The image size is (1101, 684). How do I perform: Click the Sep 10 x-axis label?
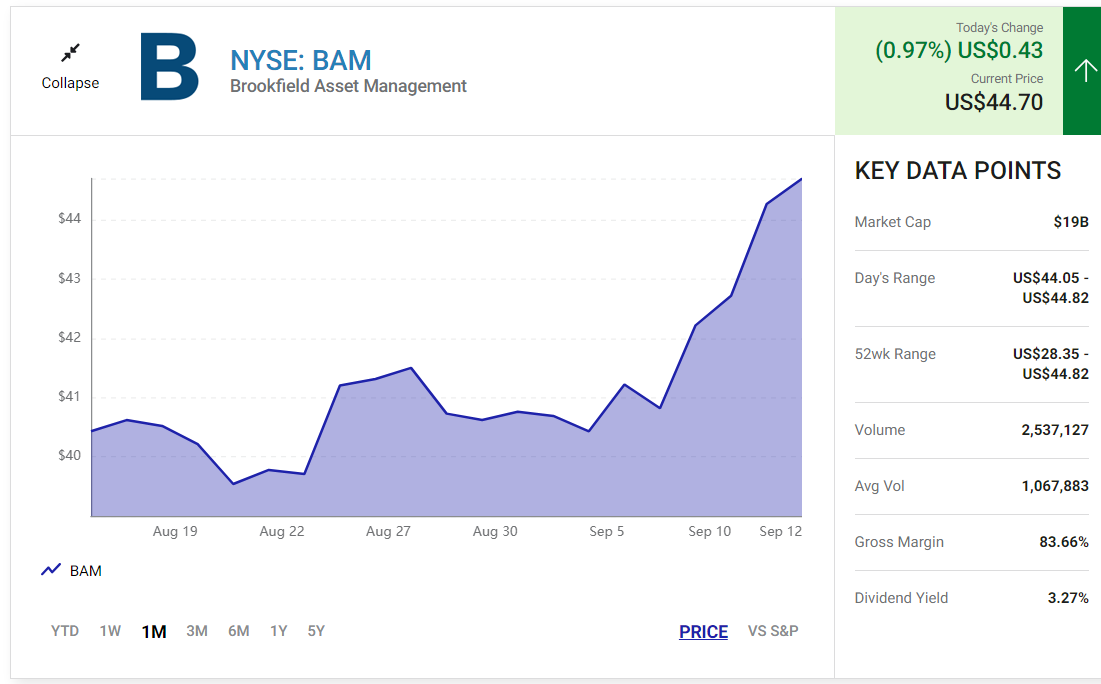[x=709, y=532]
